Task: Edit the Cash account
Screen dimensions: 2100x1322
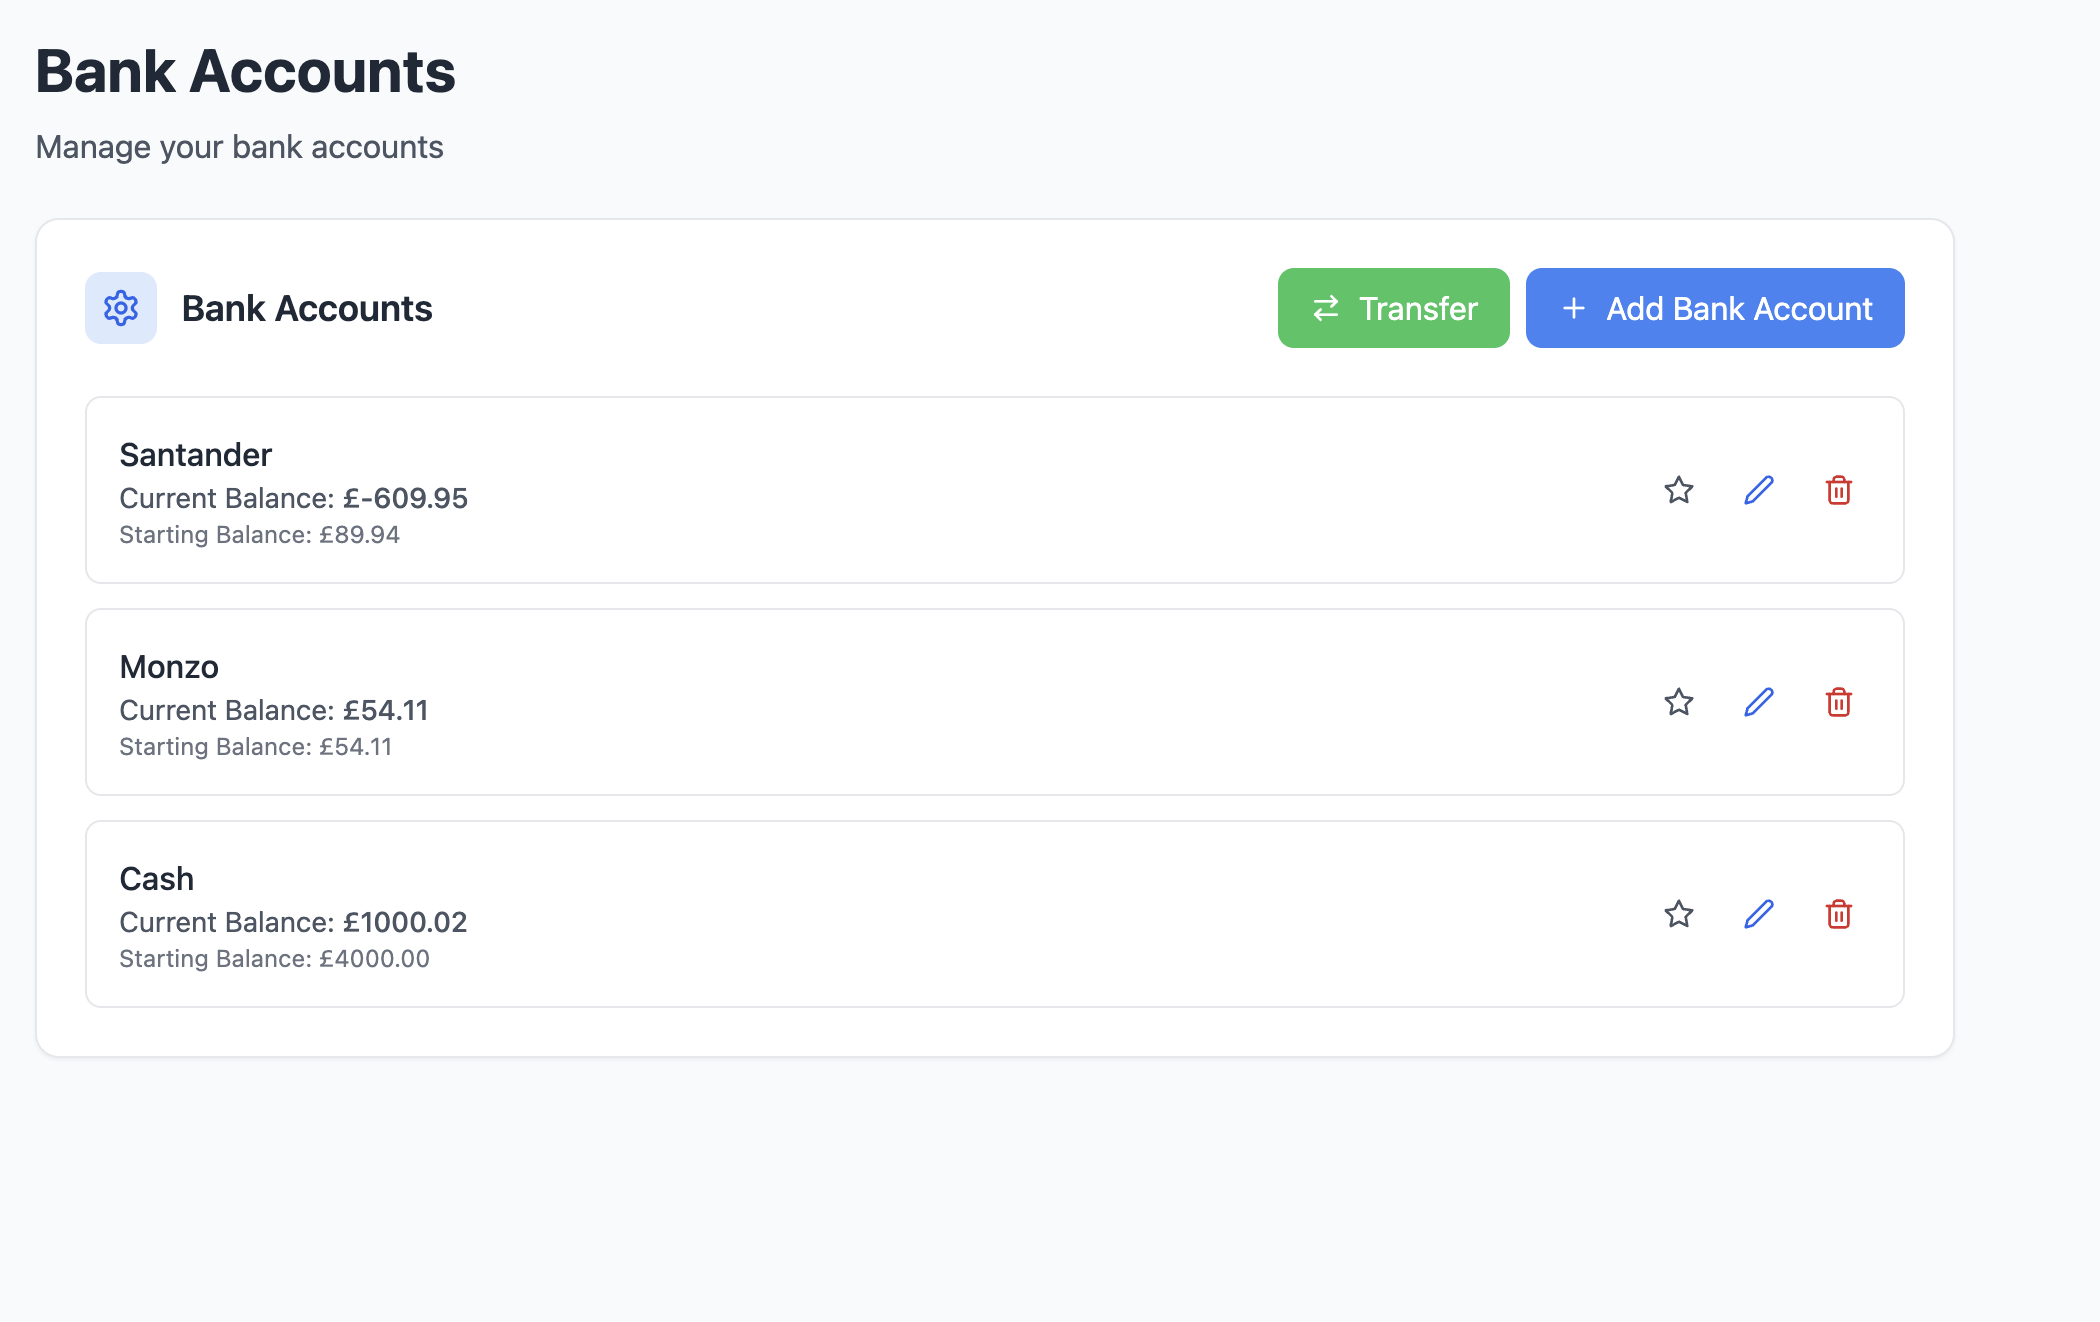Action: 1758,914
